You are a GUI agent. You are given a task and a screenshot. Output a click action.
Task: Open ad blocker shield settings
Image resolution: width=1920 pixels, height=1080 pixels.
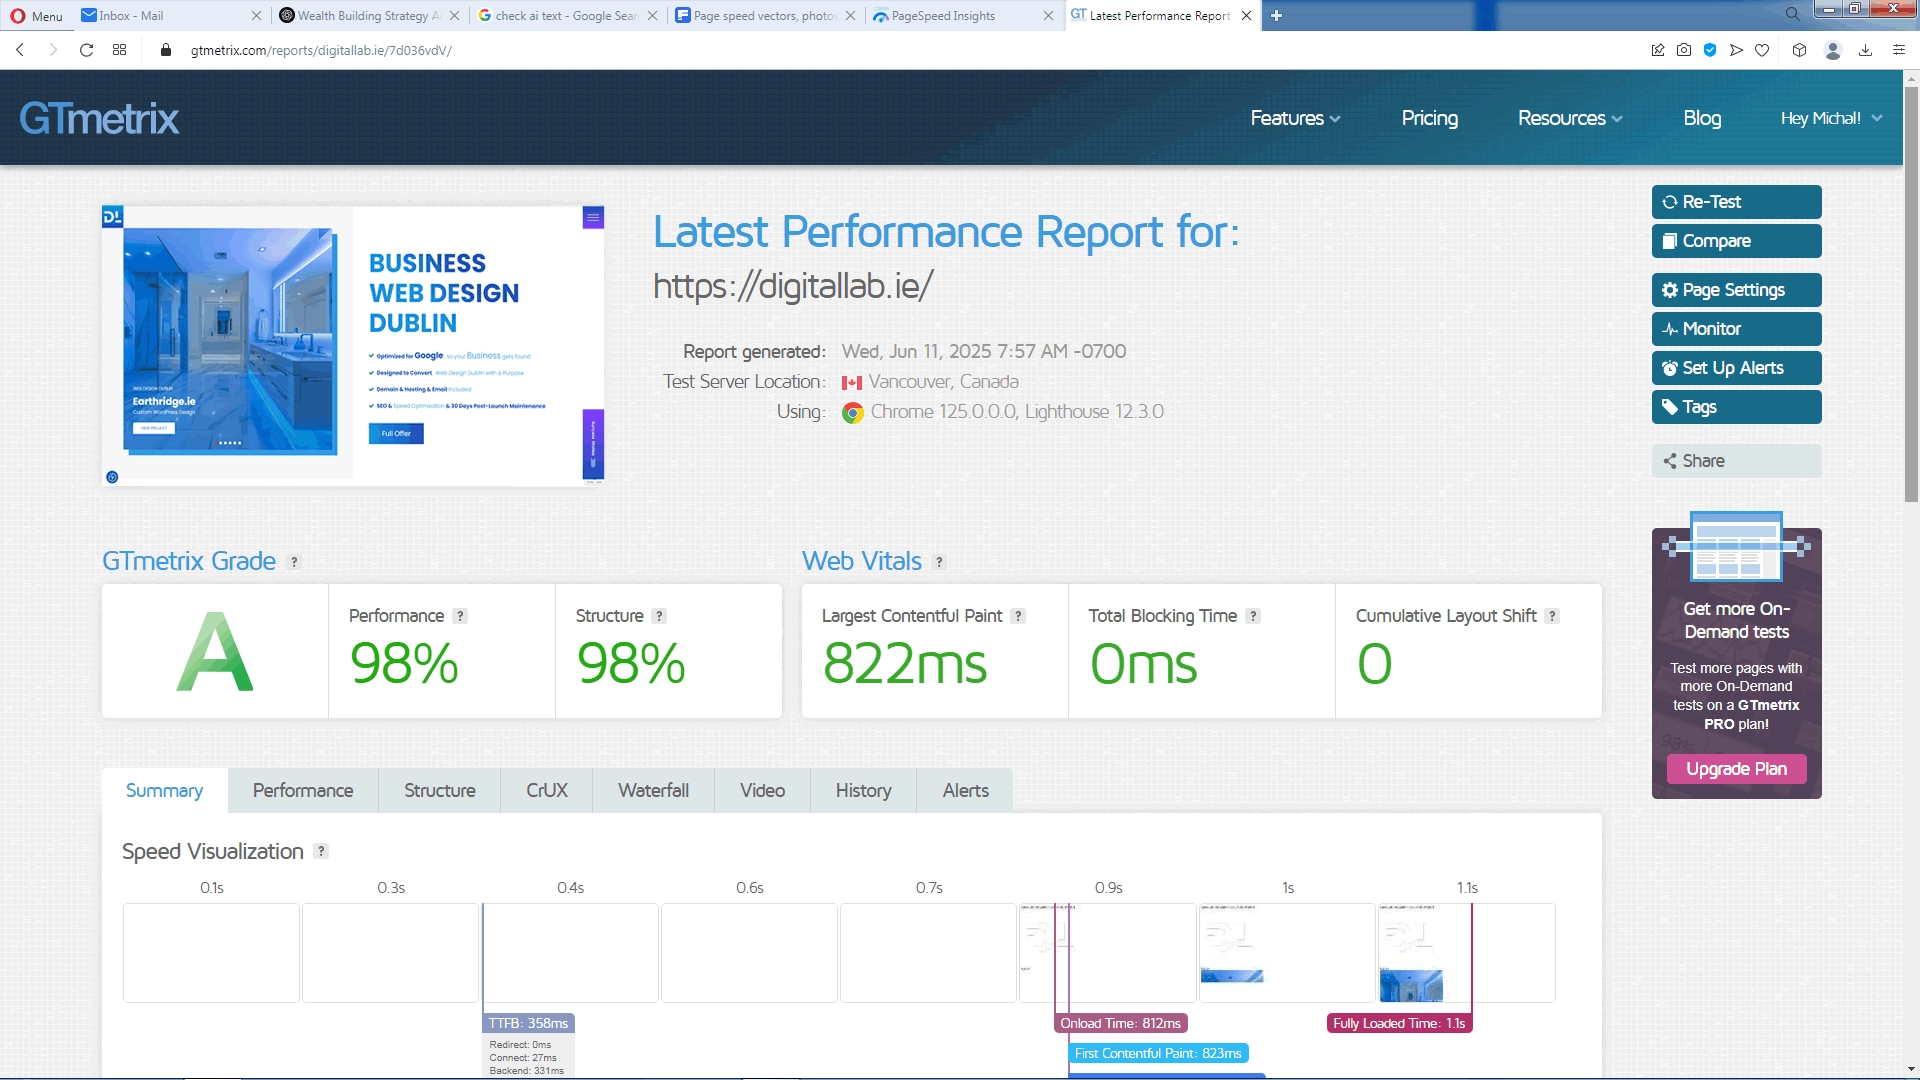coord(1710,50)
